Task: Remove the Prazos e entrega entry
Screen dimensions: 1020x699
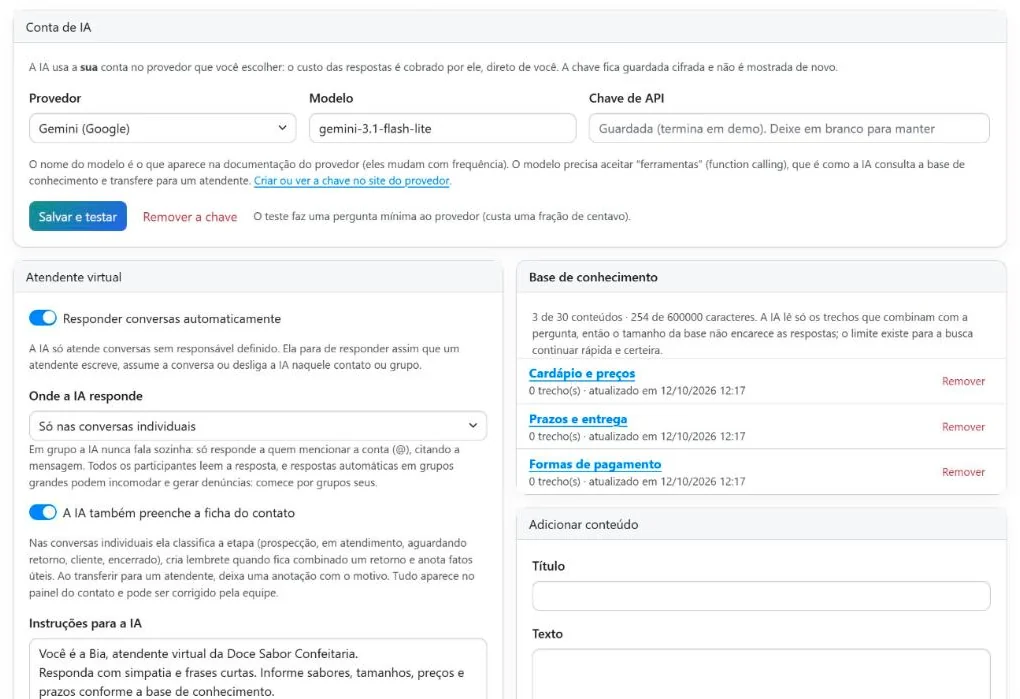Action: point(963,427)
